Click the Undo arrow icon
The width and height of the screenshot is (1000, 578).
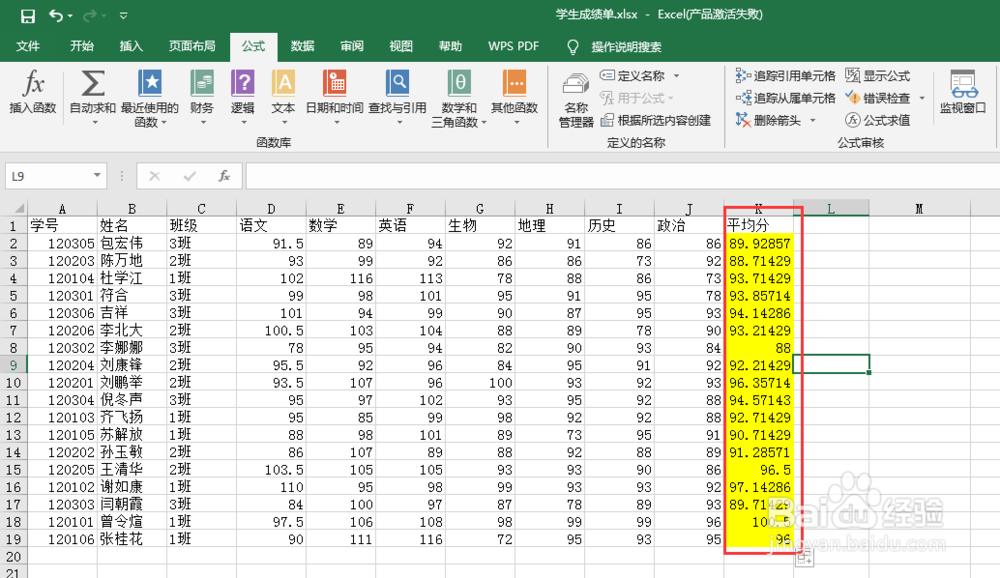click(56, 15)
